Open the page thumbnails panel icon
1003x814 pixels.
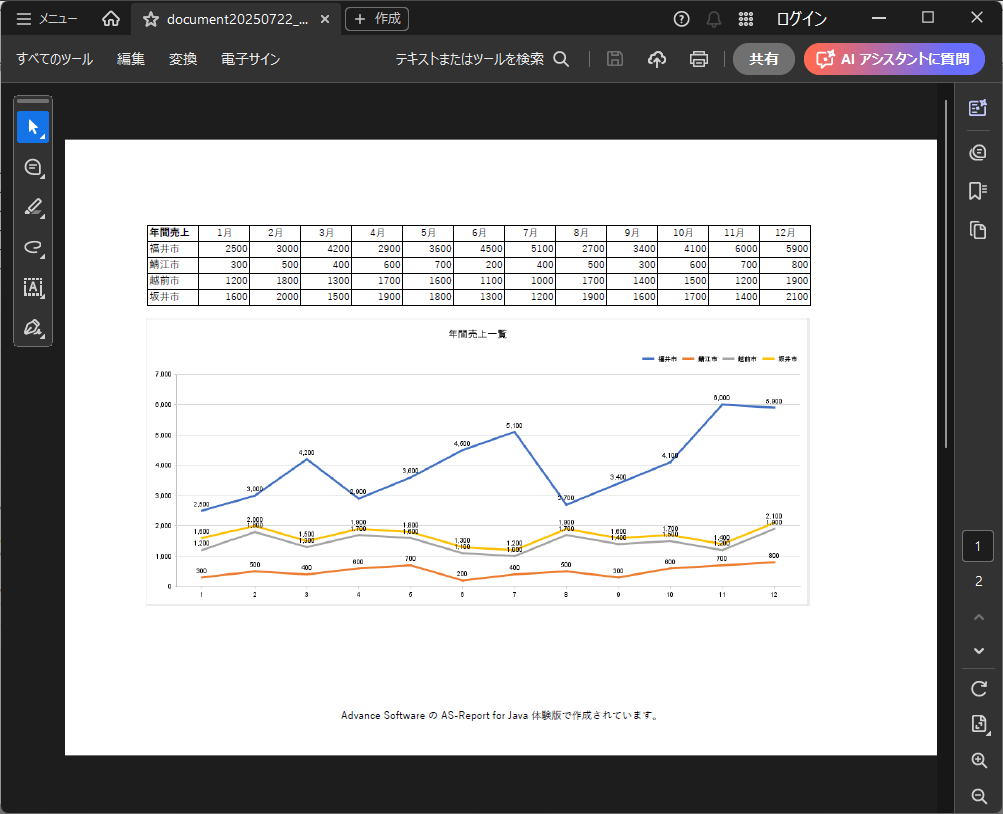click(x=977, y=230)
